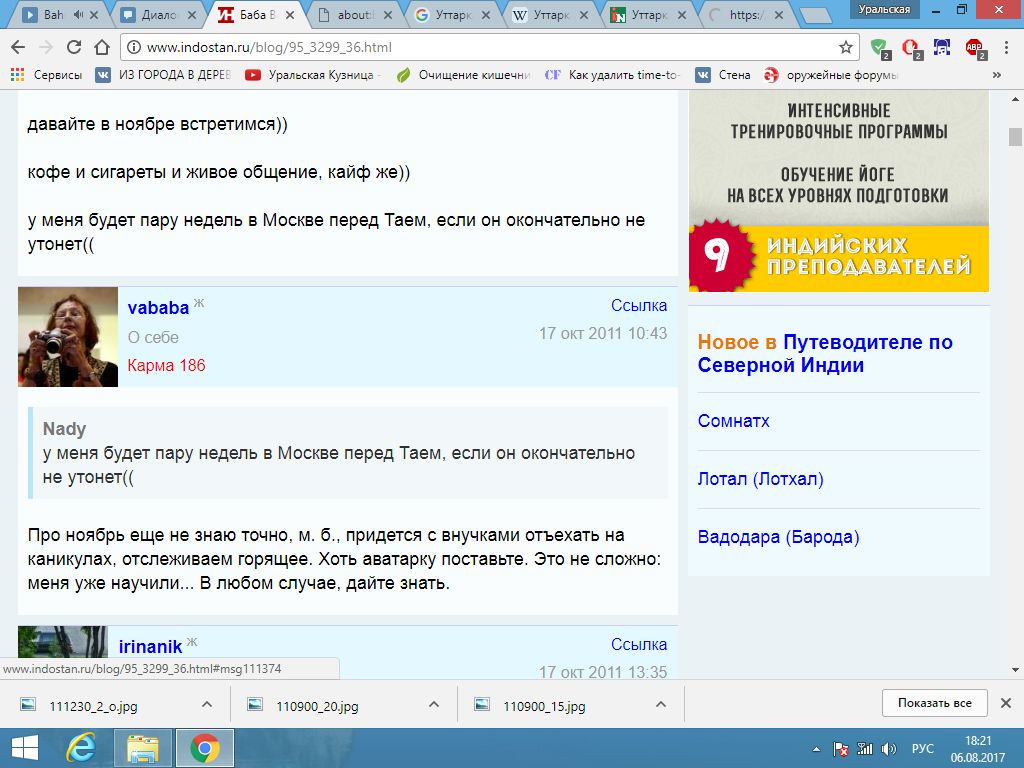
Task: Launch Internet Explorer from the taskbar
Action: pos(80,748)
